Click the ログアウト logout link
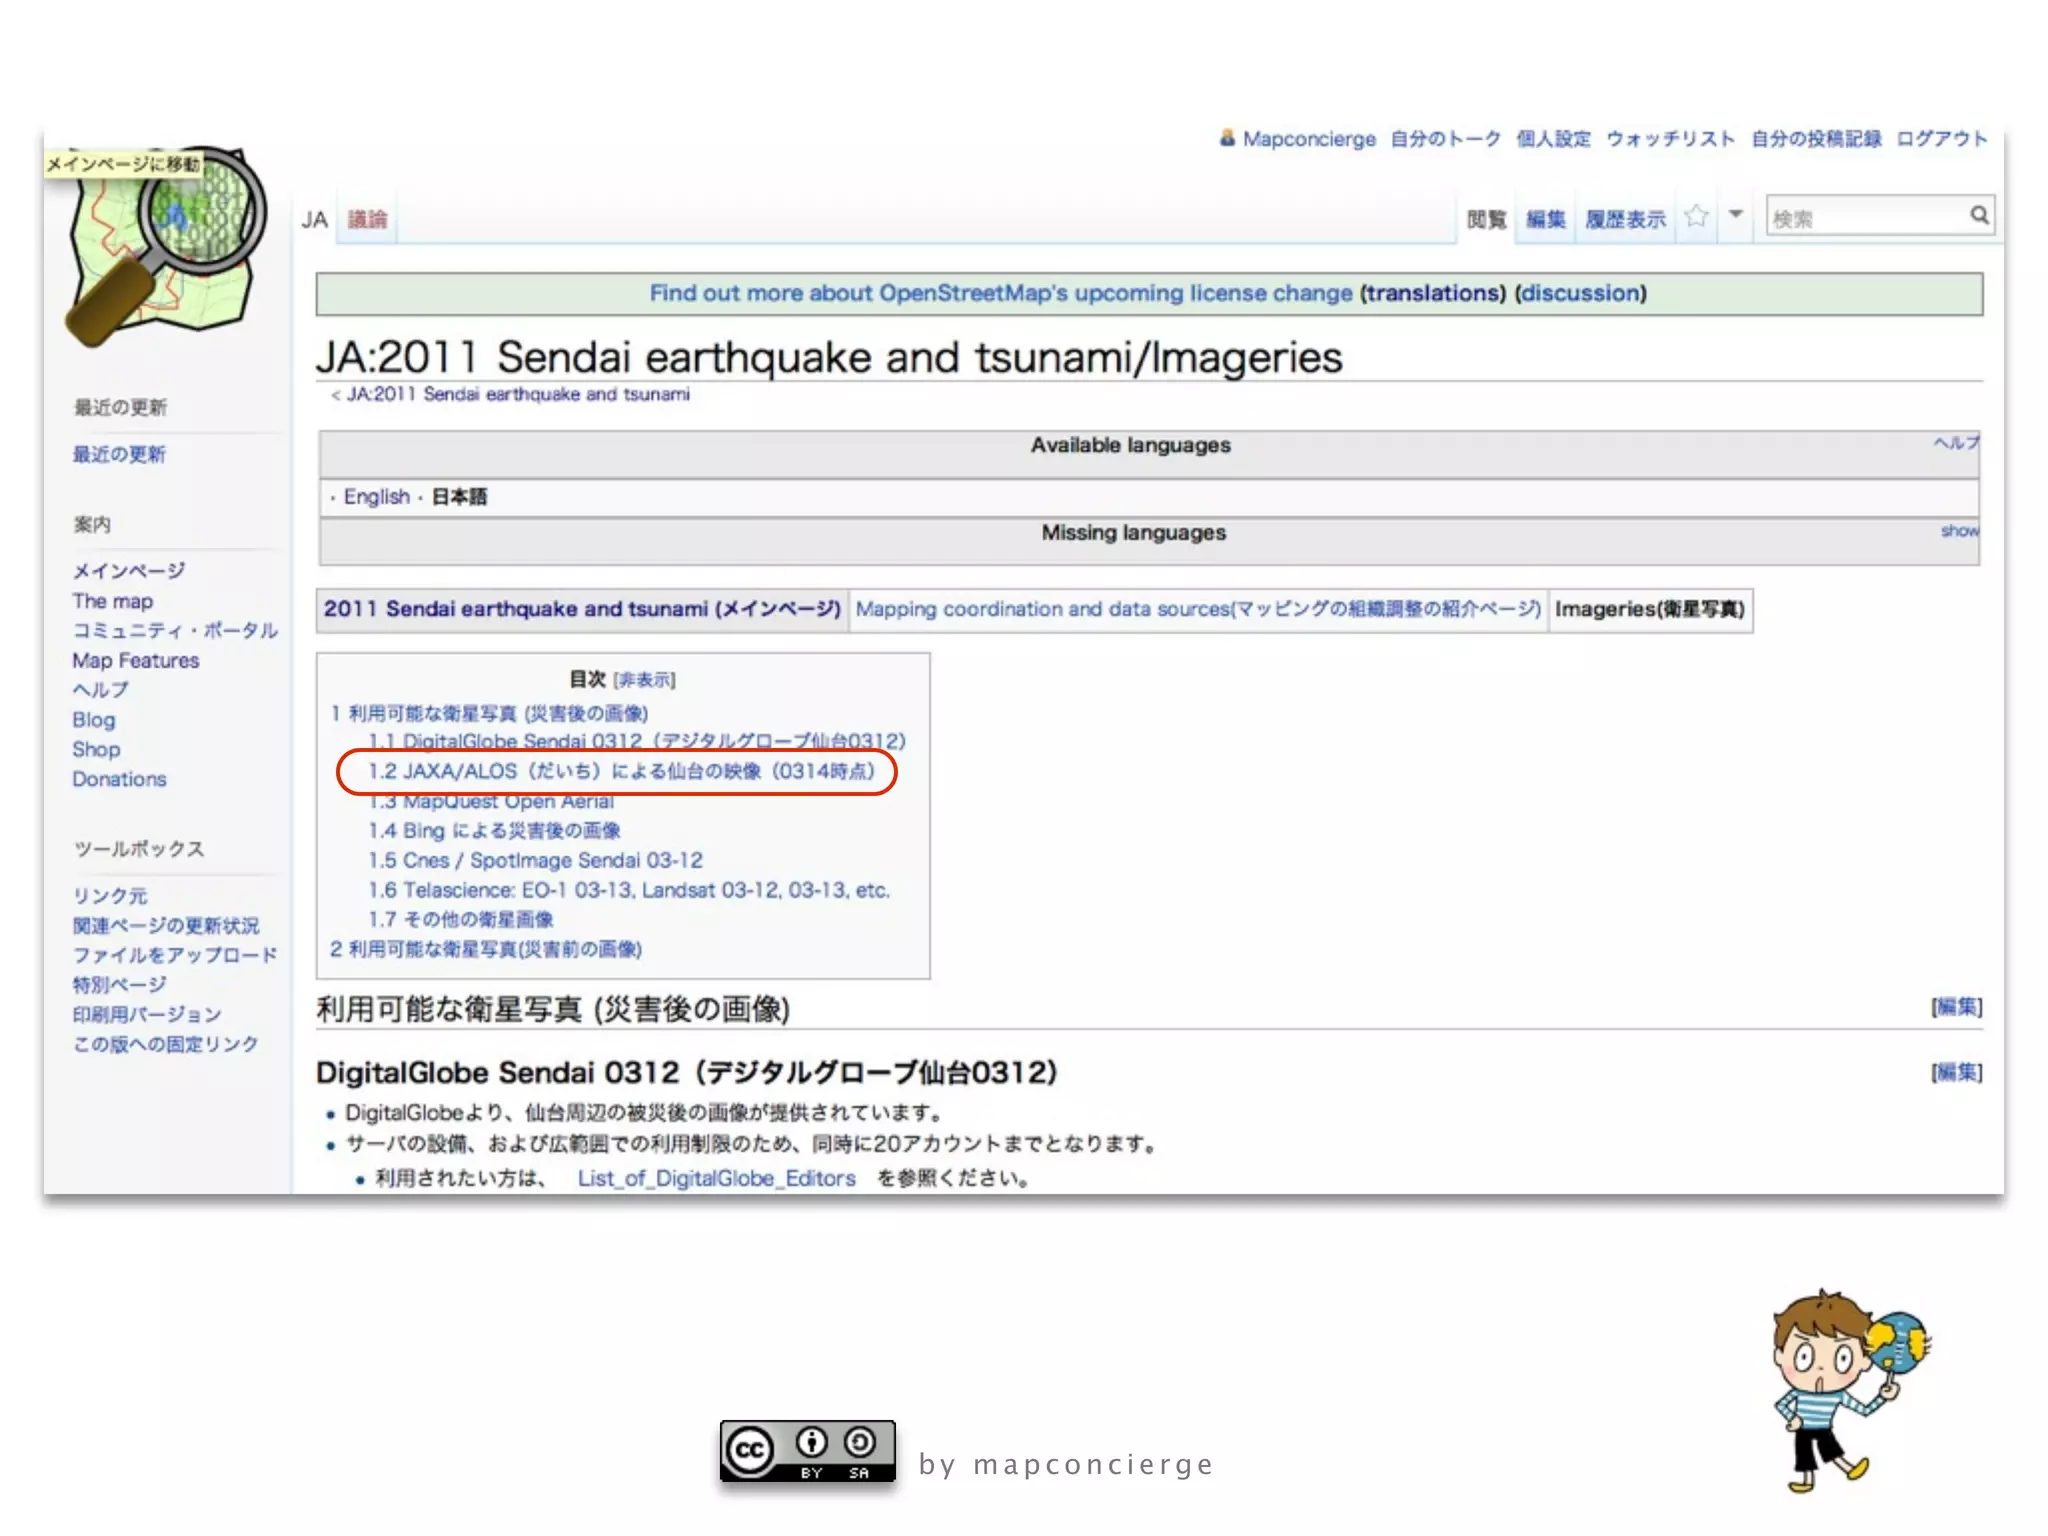The width and height of the screenshot is (2048, 1536). pyautogui.click(x=1941, y=138)
